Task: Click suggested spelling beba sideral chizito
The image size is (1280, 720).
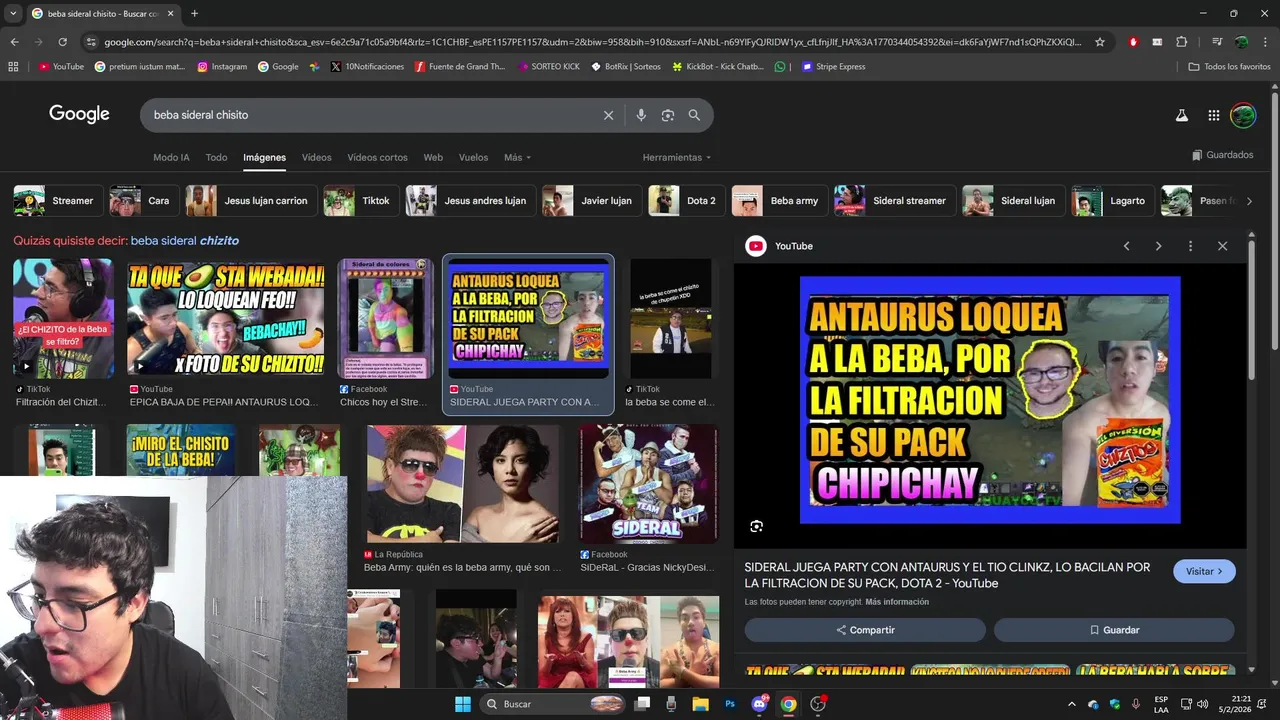Action: point(185,241)
